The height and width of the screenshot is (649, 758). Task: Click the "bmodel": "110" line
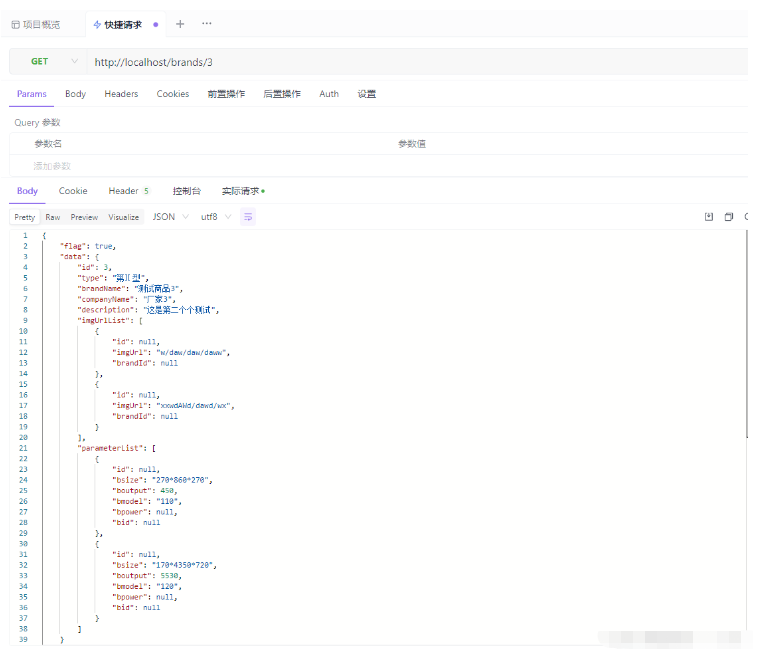pyautogui.click(x=147, y=502)
